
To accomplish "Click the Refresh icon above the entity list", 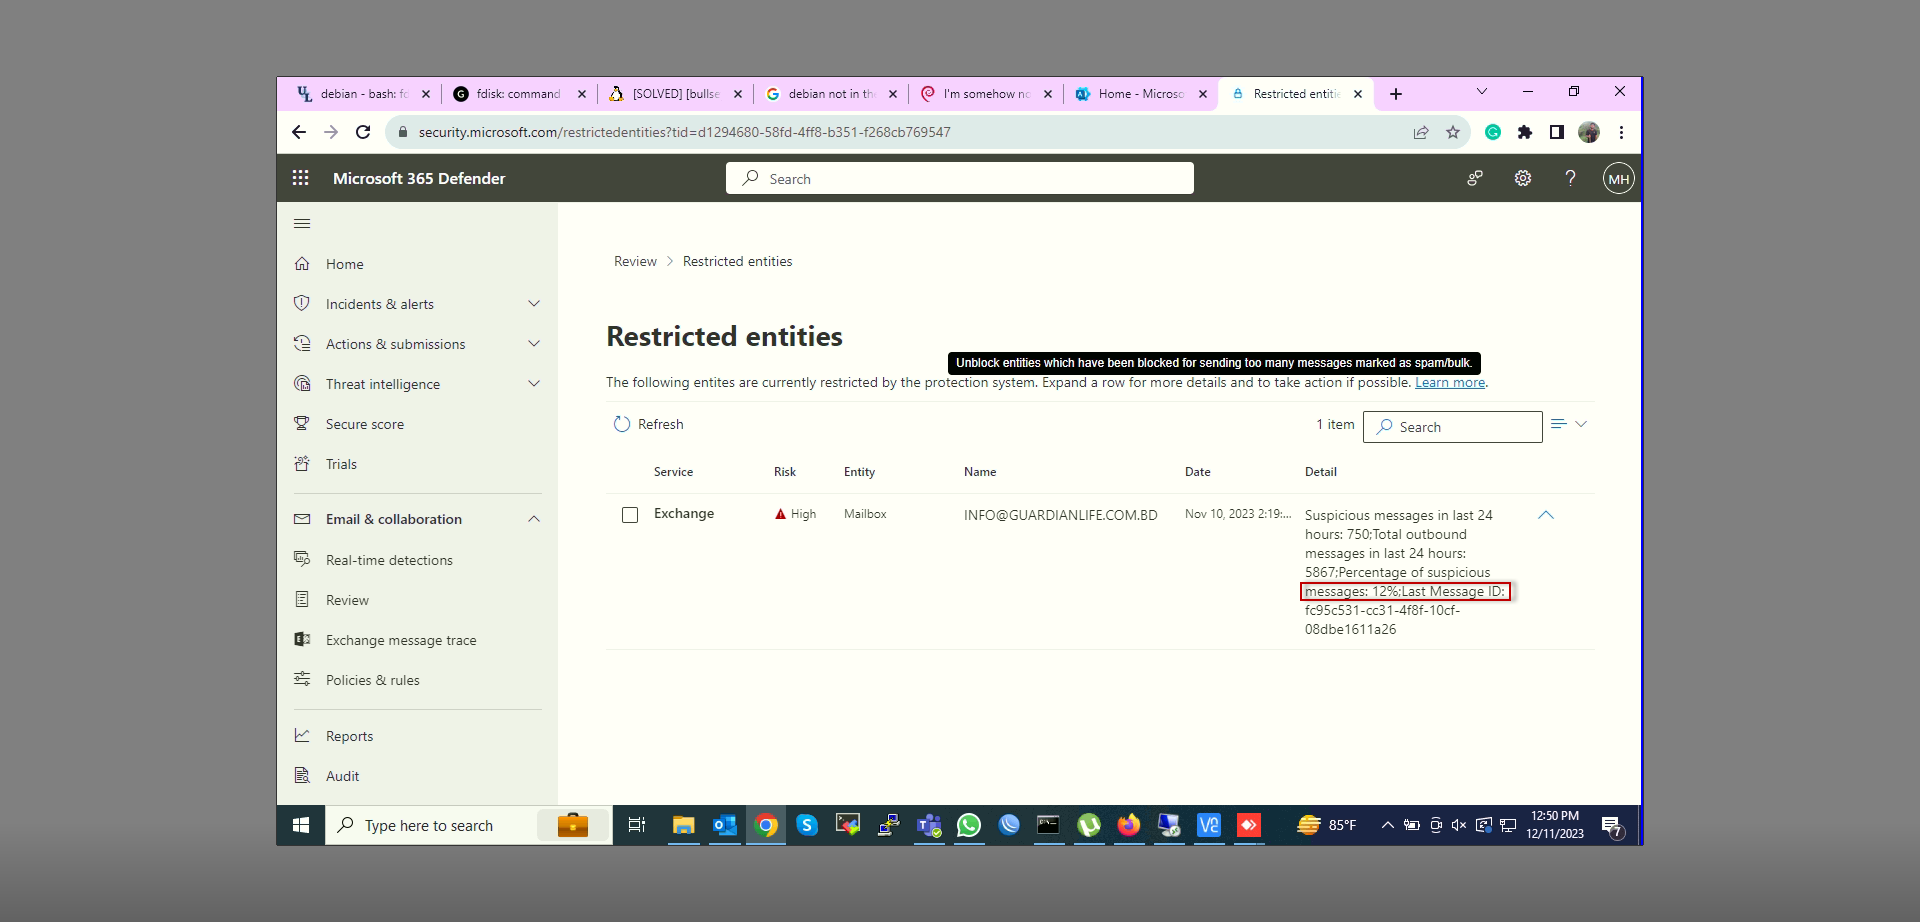I will point(622,424).
